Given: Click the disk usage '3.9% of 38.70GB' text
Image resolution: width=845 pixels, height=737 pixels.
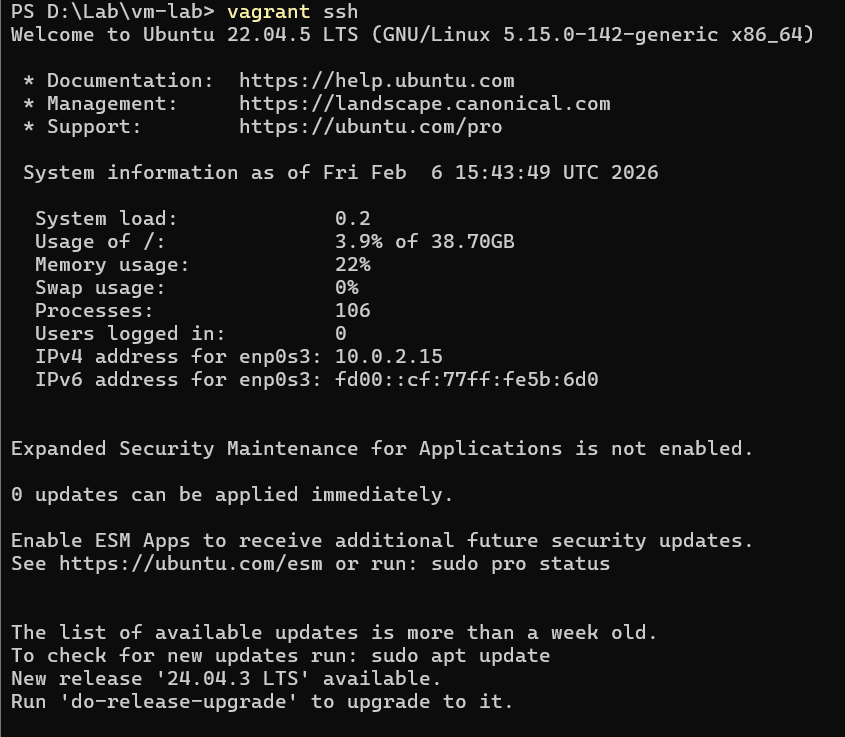Looking at the screenshot, I should tap(424, 242).
